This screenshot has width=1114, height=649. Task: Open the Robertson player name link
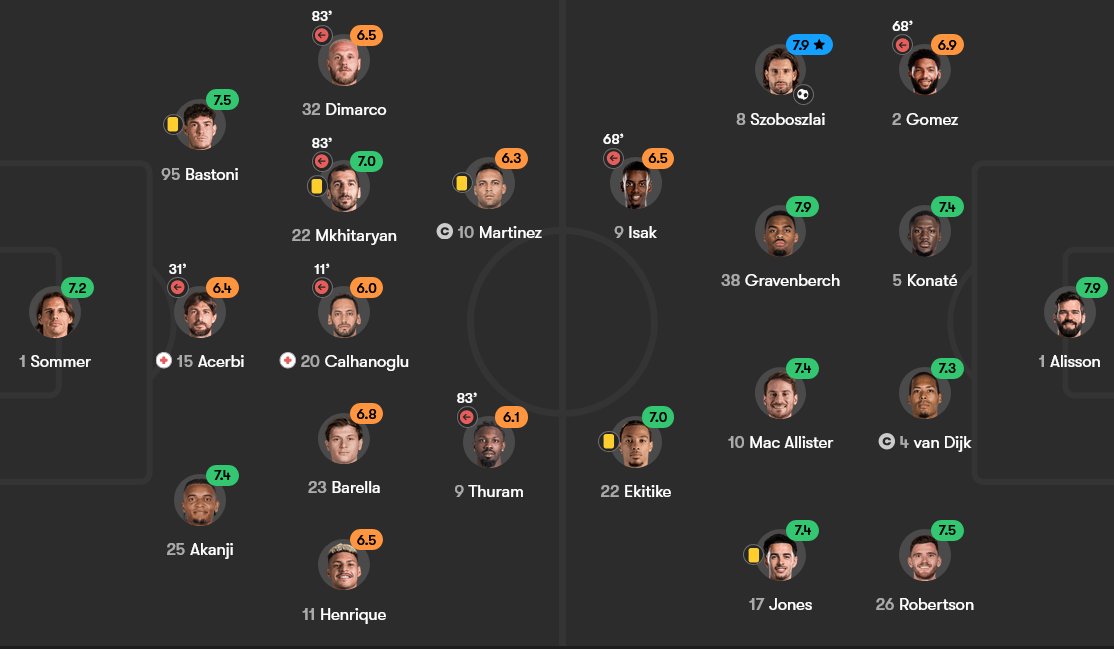tap(924, 604)
